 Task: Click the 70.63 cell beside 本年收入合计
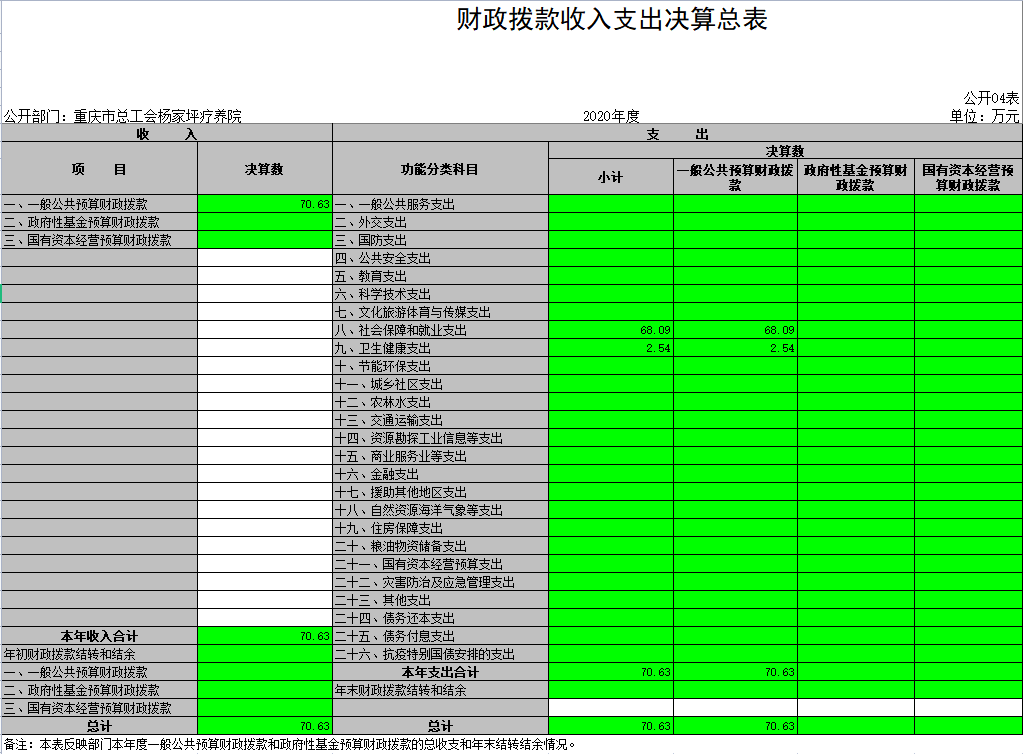click(264, 636)
